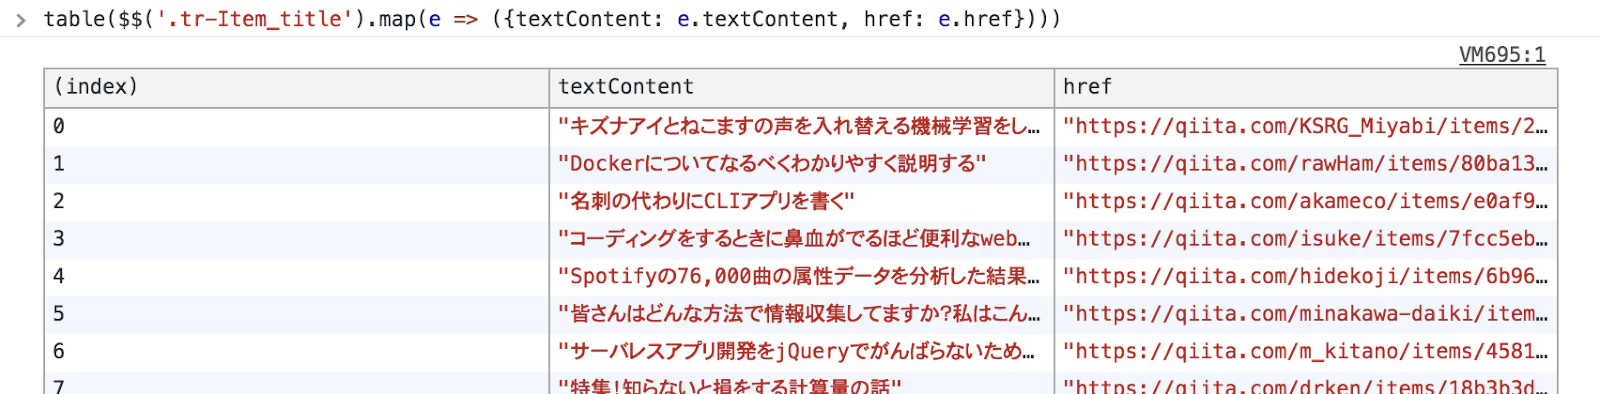Open the hidekoji qiita link
This screenshot has height=394, width=1600.
[1306, 277]
